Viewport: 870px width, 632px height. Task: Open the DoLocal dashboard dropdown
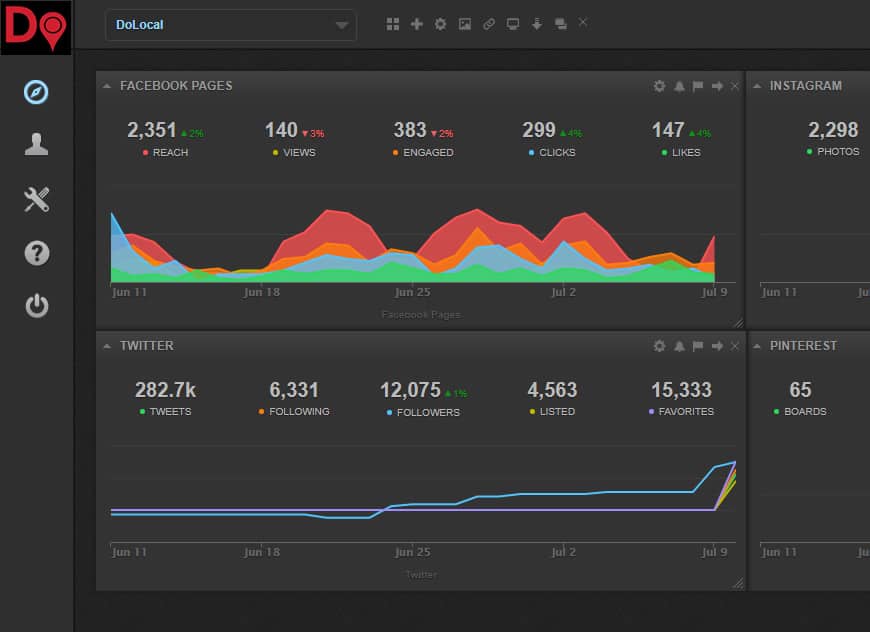tap(230, 25)
